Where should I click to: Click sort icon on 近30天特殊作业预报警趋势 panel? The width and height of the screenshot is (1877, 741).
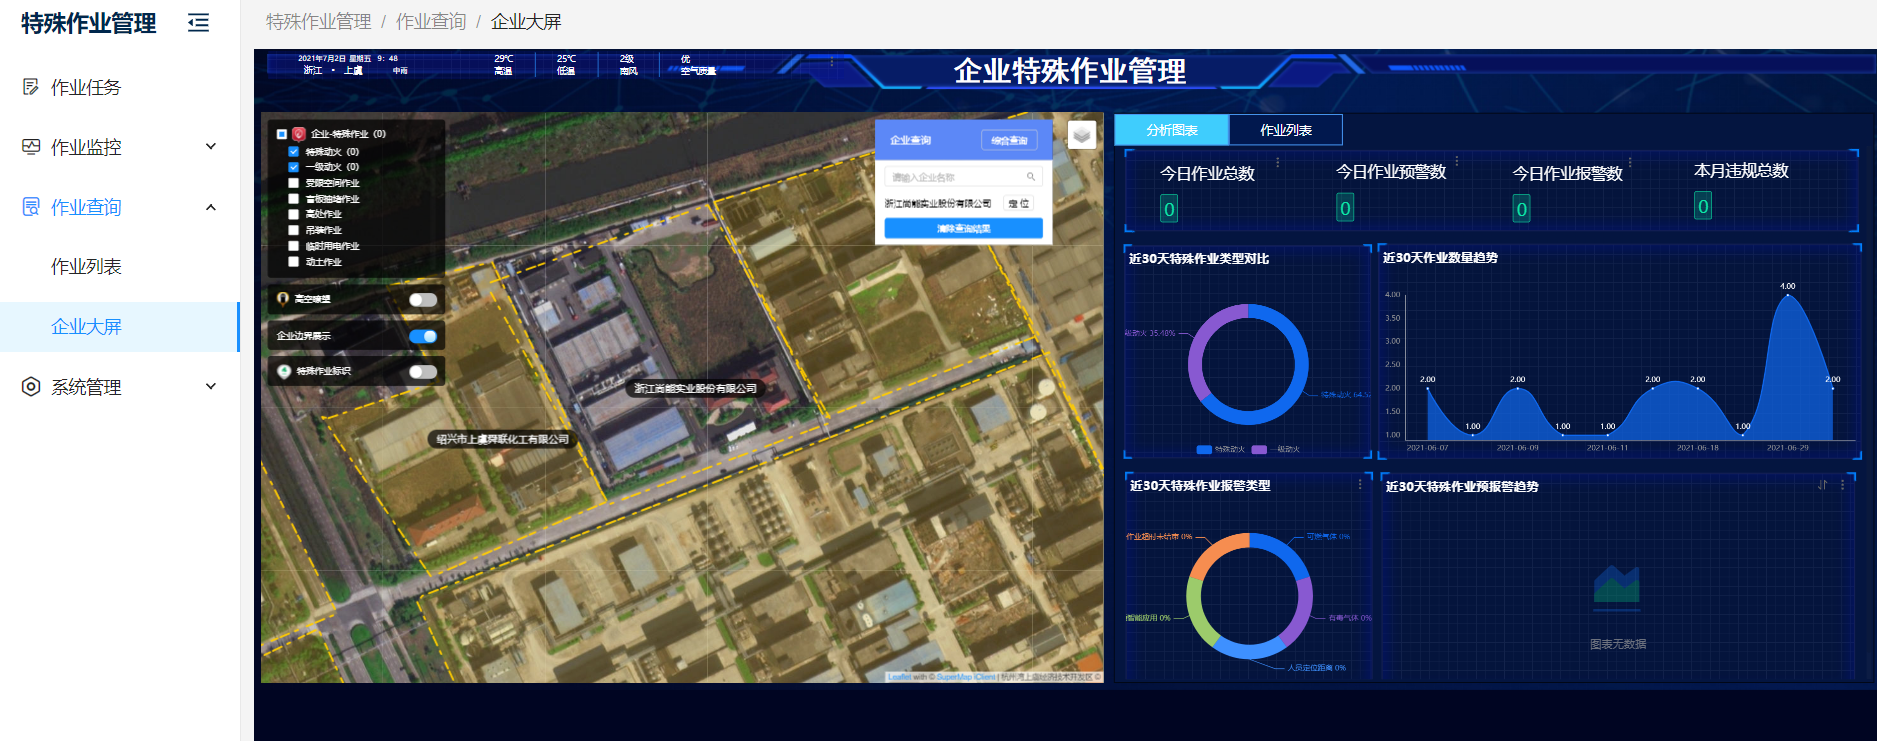(x=1822, y=485)
